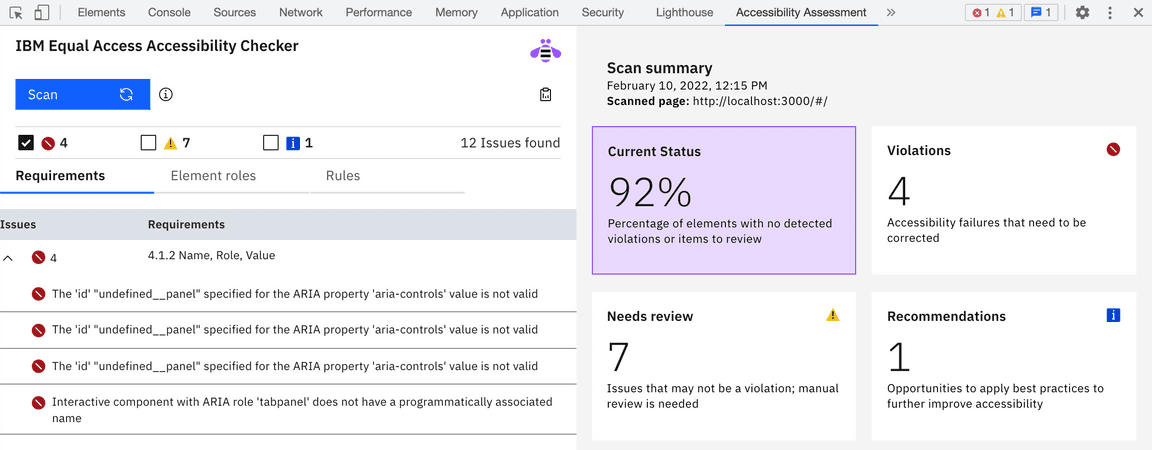Image resolution: width=1152 pixels, height=450 pixels.
Task: Switch to the Element roles tab
Action: pyautogui.click(x=213, y=176)
